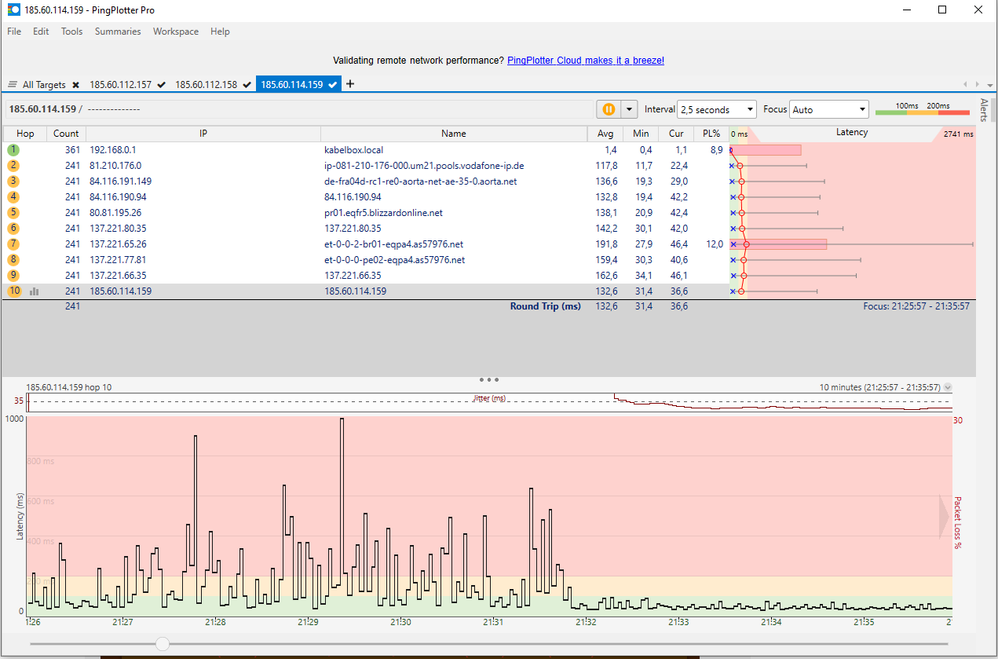
Task: Click the 100ms/200ms latency color scale legend
Action: click(x=922, y=109)
